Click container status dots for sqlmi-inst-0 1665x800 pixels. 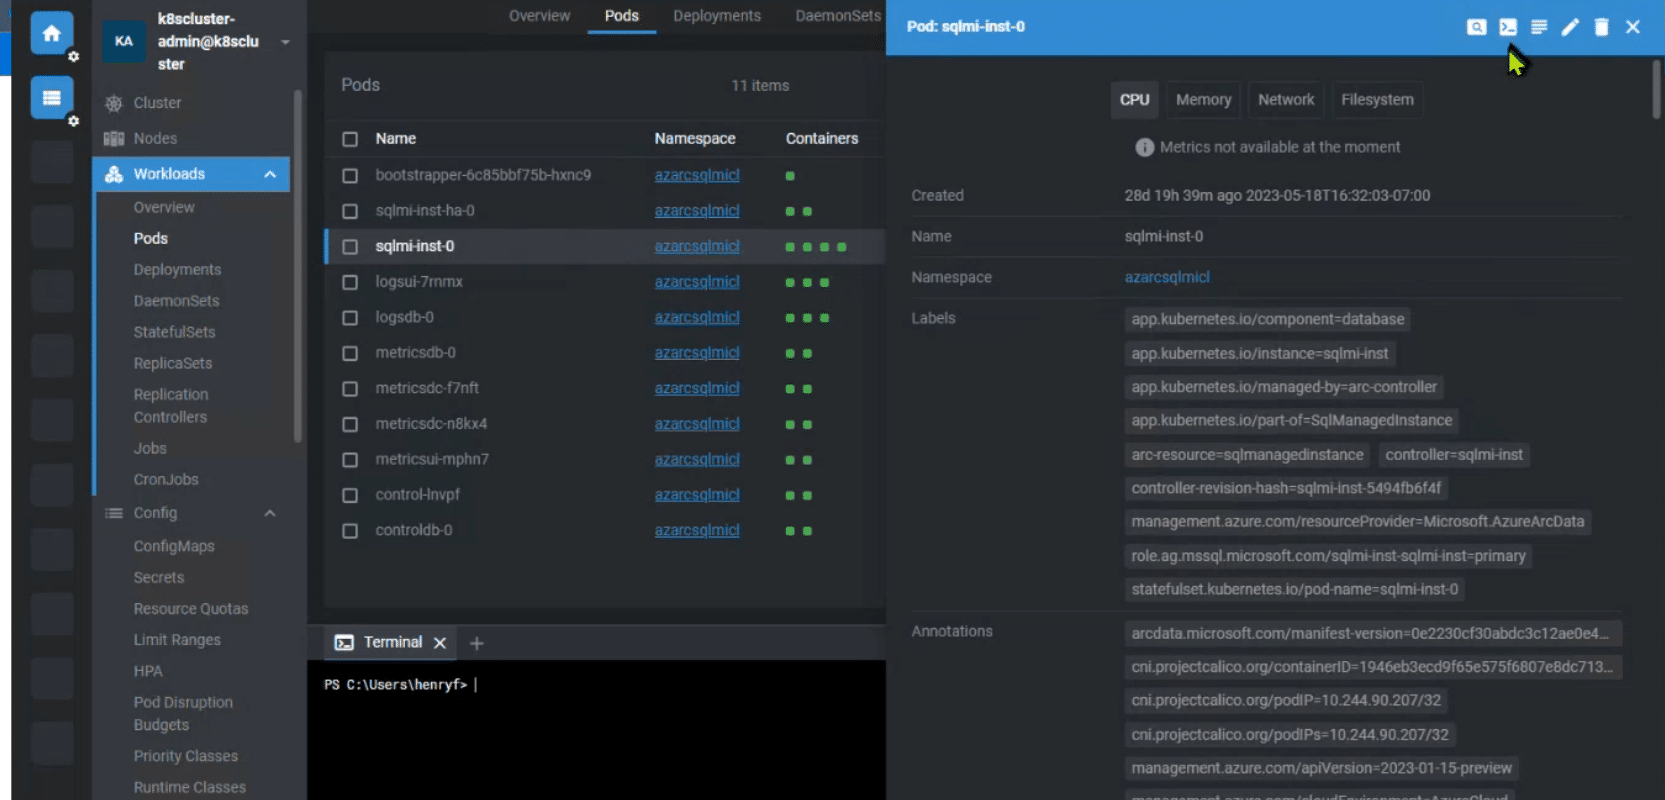tap(815, 247)
